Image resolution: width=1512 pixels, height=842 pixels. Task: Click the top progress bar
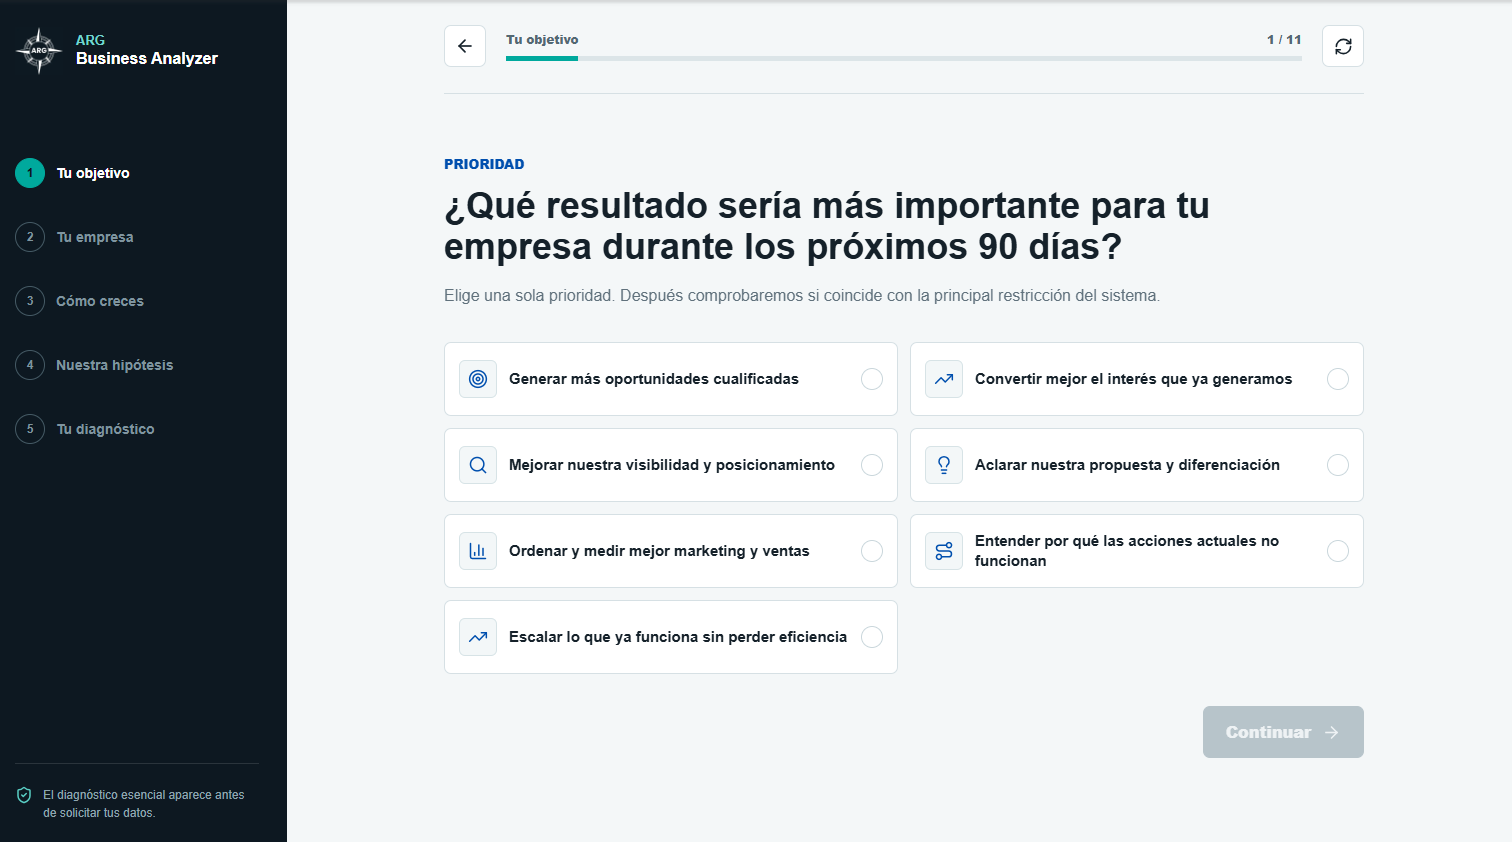[904, 58]
